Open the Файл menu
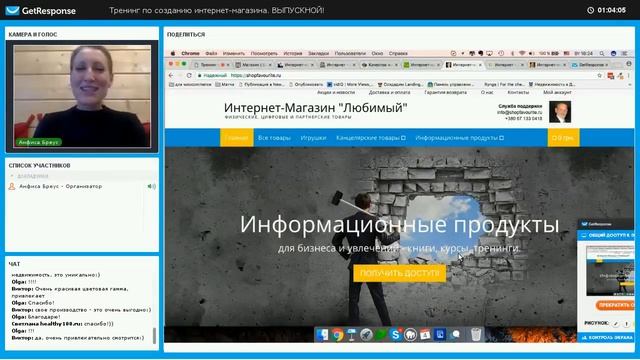640x360 pixels. 211,53
